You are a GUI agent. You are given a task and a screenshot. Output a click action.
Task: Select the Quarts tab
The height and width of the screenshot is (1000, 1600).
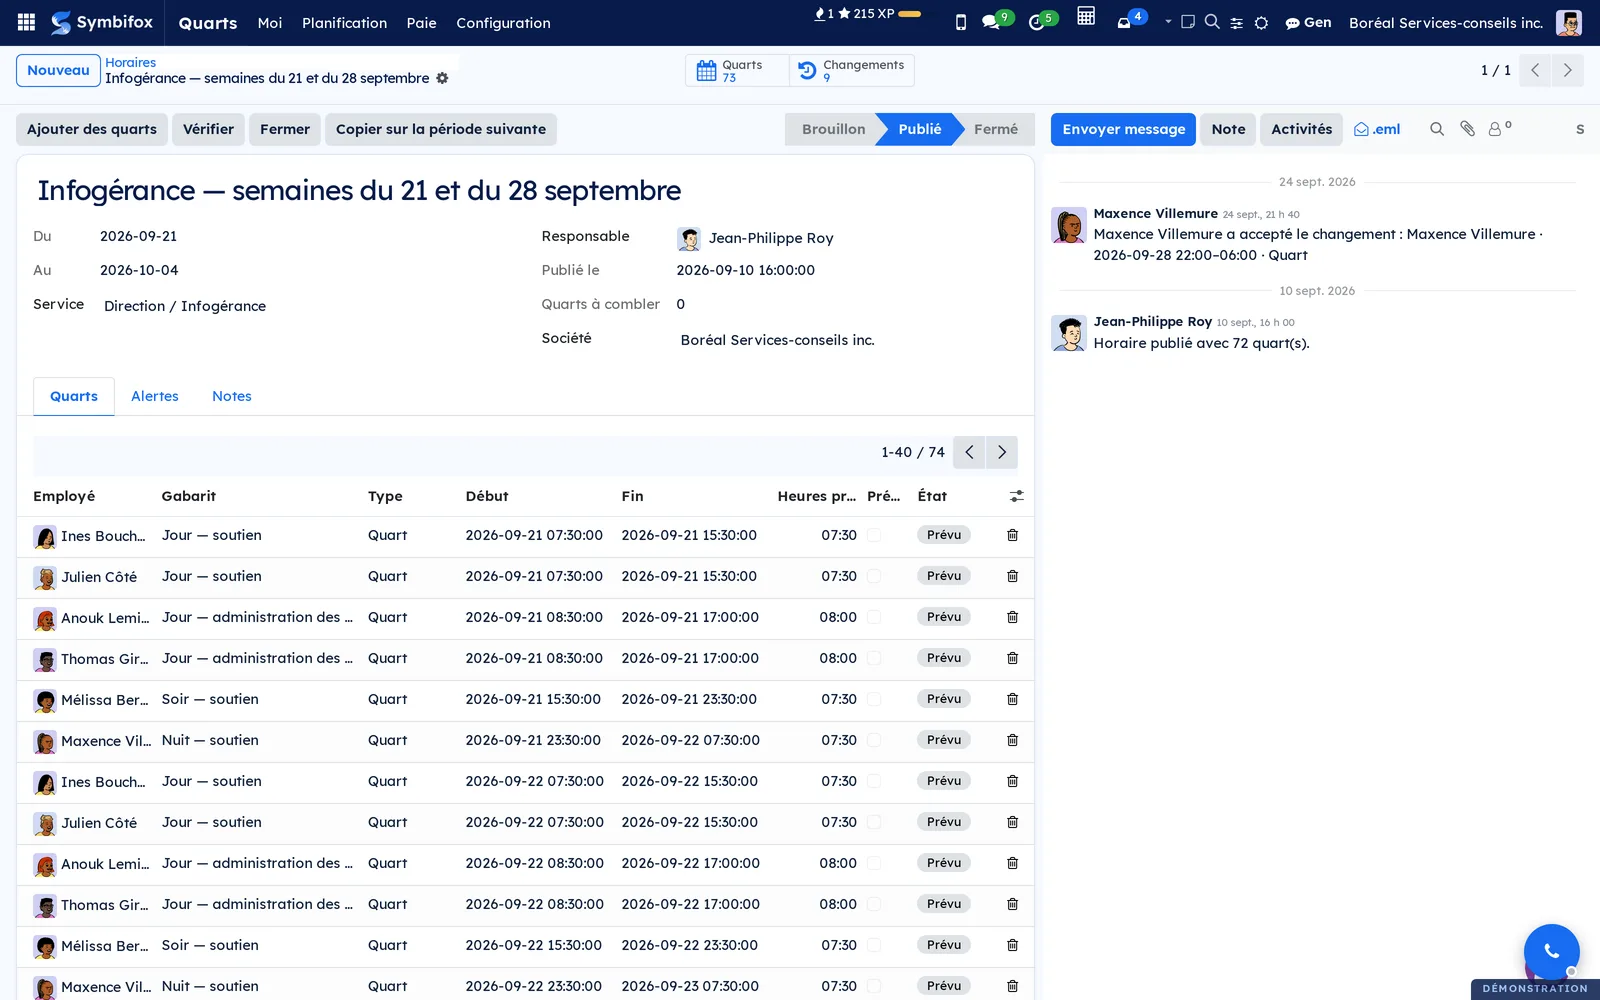click(74, 396)
